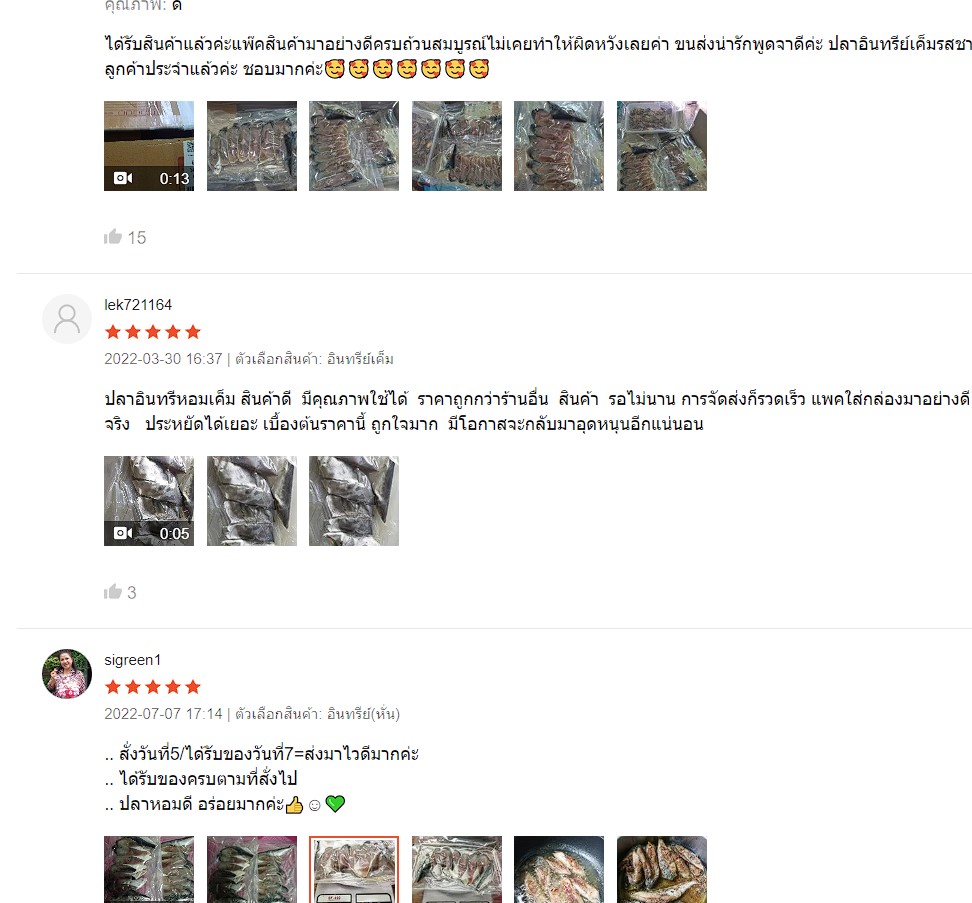Open second photo in the first review
This screenshot has height=903, width=972.
[252, 146]
